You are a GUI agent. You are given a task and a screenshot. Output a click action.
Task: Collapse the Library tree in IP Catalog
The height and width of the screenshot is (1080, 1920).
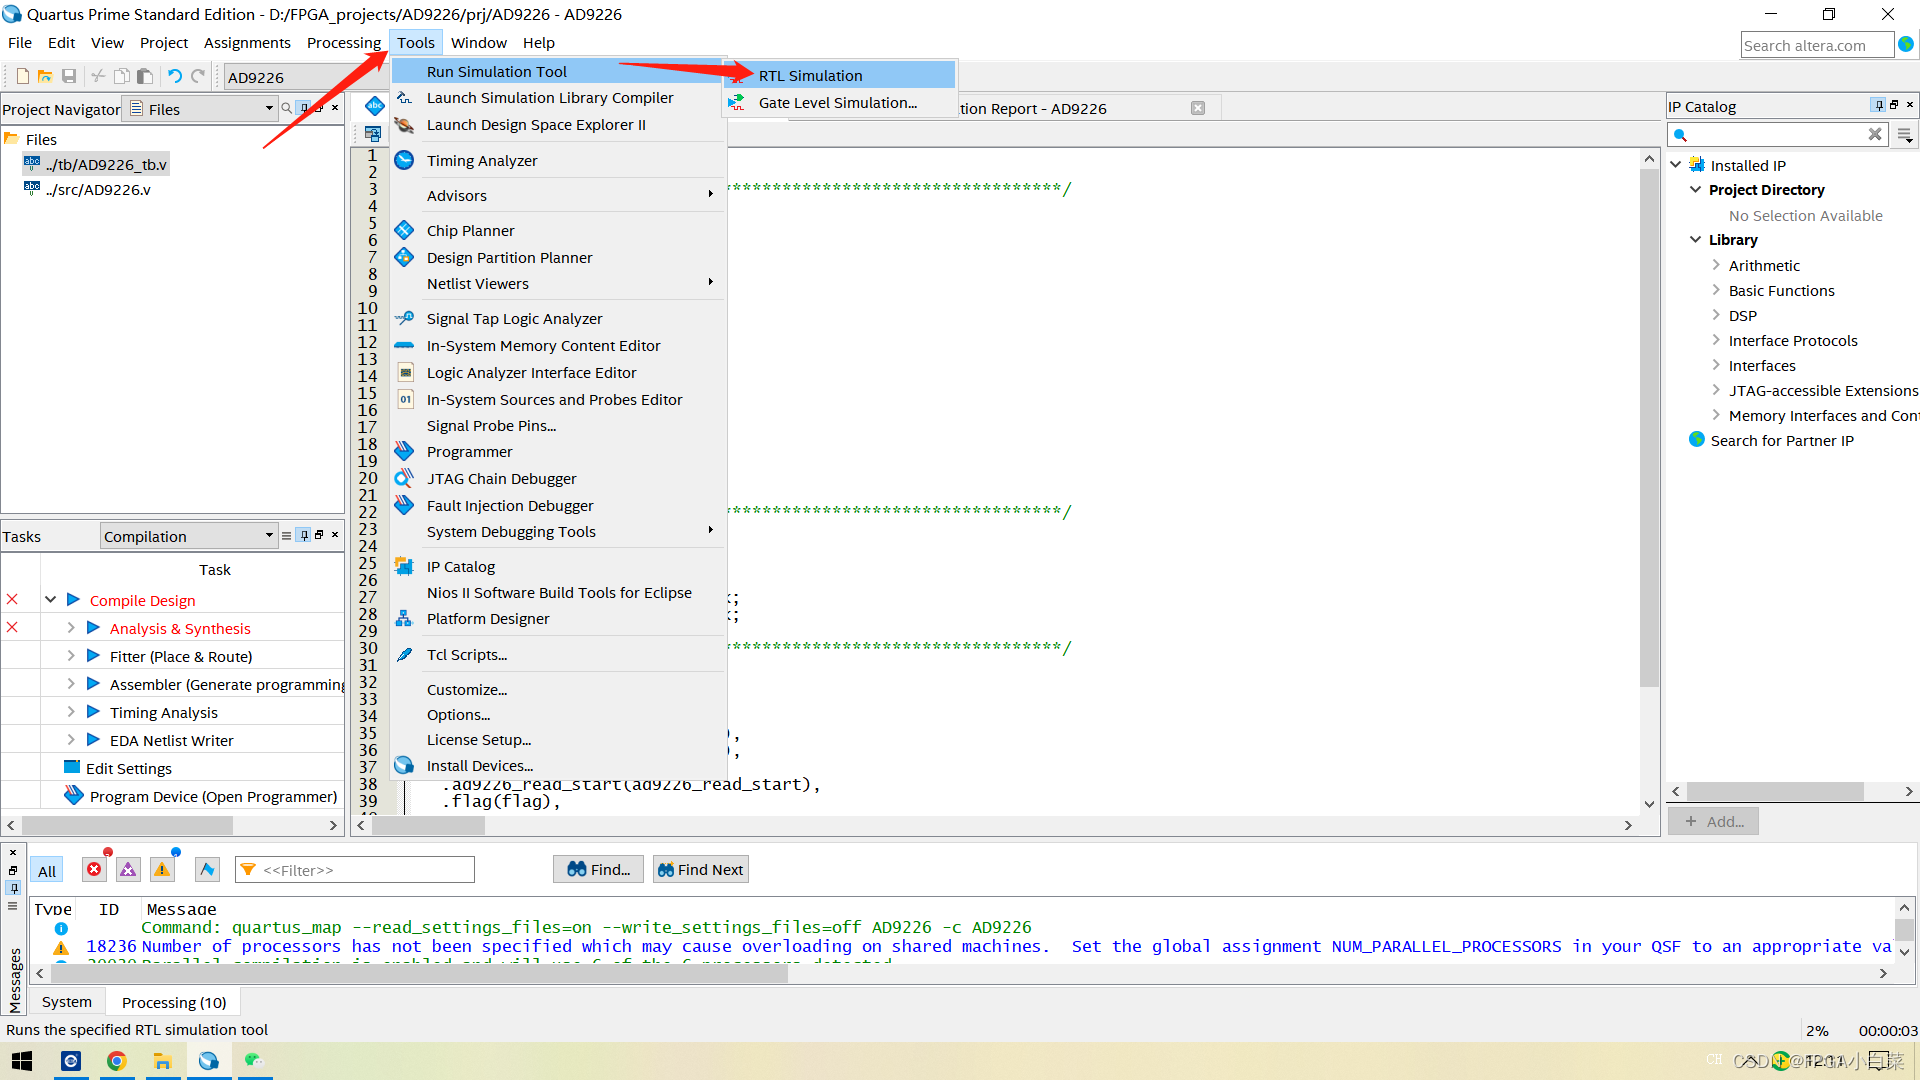tap(1695, 240)
